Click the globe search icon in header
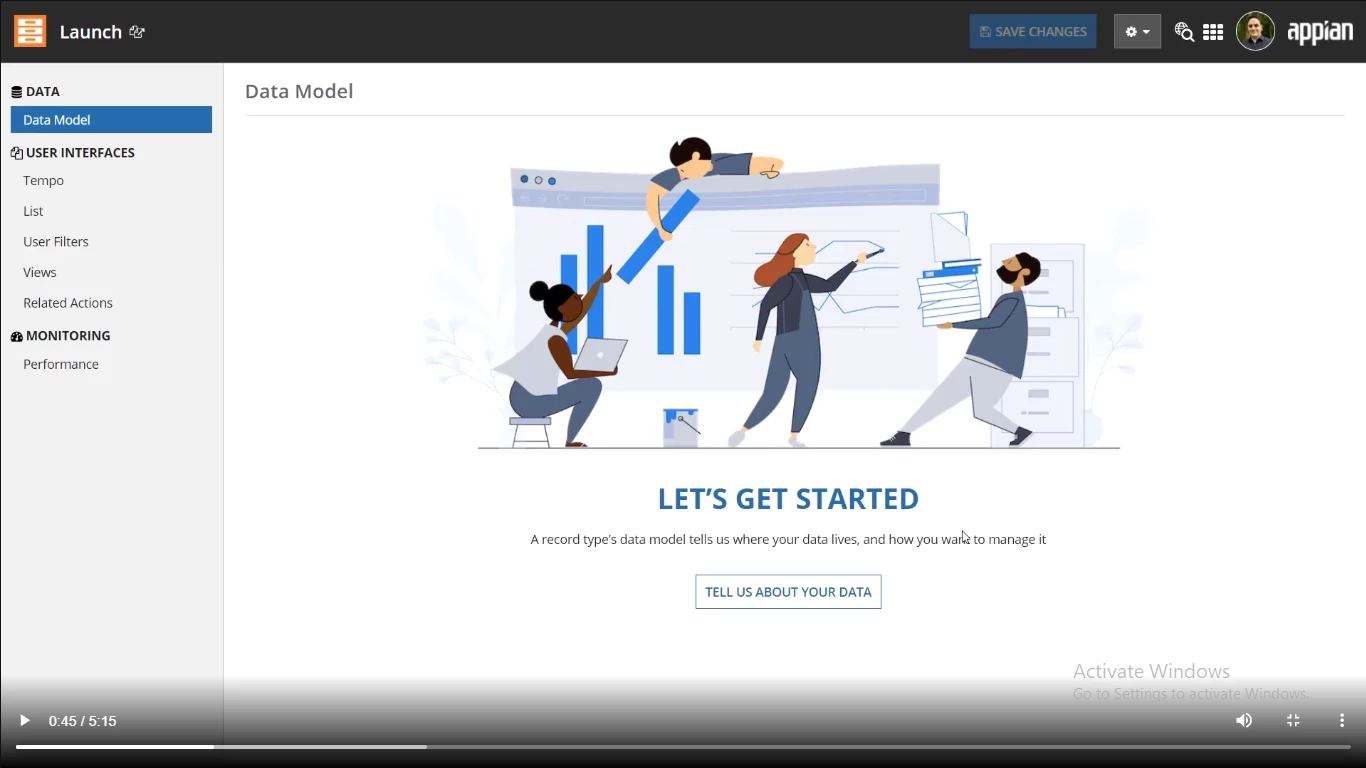Screen dimensions: 1366x768 tap(1184, 32)
